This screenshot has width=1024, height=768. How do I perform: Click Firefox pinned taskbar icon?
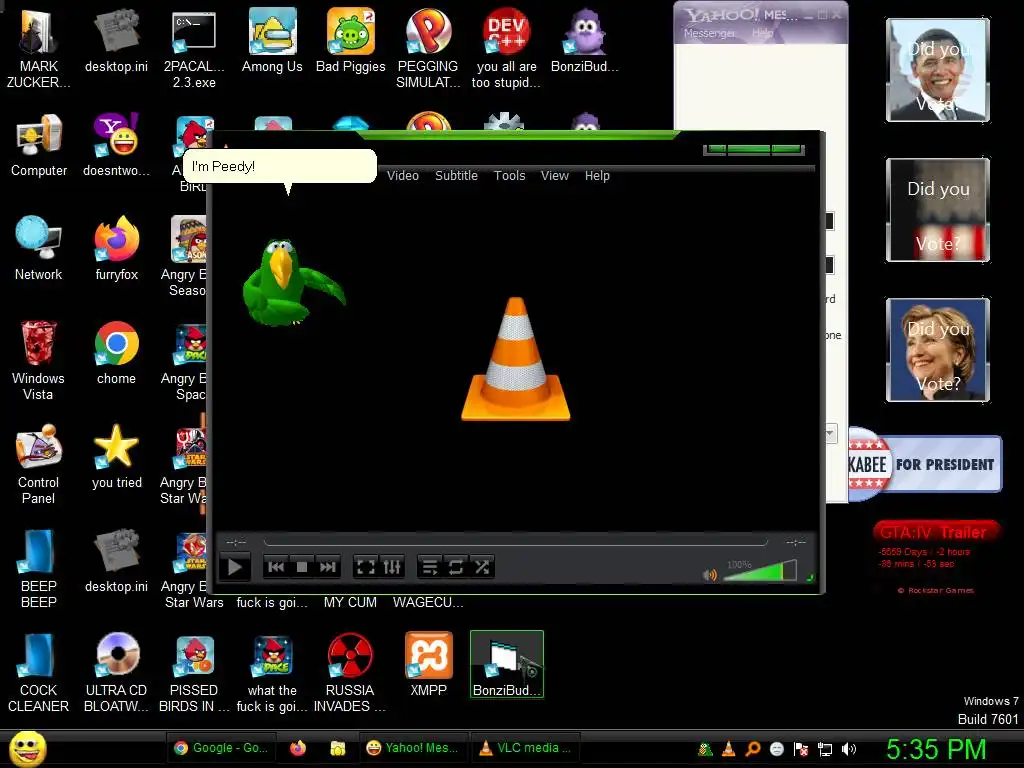point(298,748)
